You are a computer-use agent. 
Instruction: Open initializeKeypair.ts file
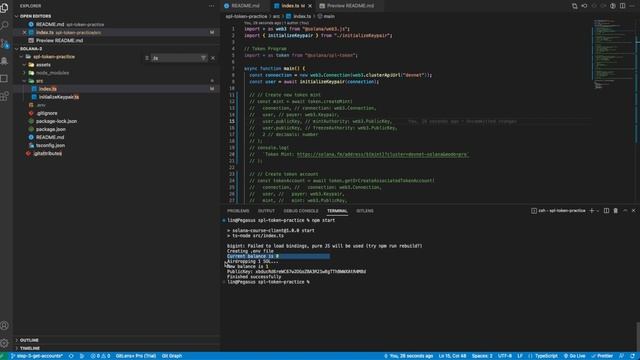coord(59,97)
